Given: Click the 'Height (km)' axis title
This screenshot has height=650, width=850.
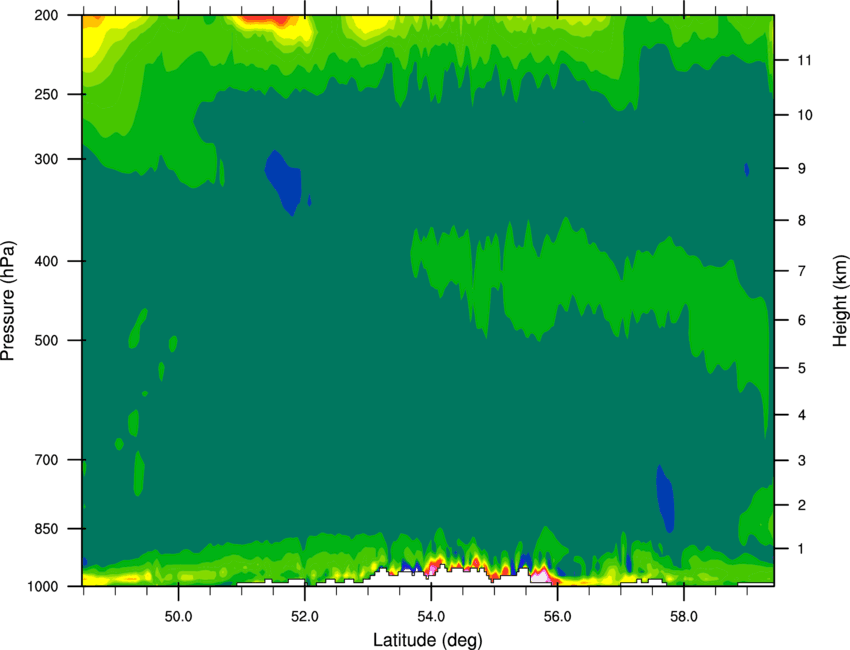Looking at the screenshot, I should [x=840, y=301].
